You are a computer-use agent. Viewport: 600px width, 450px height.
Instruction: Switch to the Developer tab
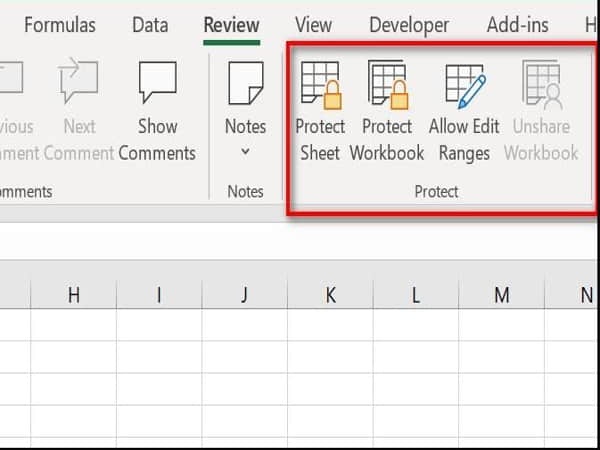(409, 25)
